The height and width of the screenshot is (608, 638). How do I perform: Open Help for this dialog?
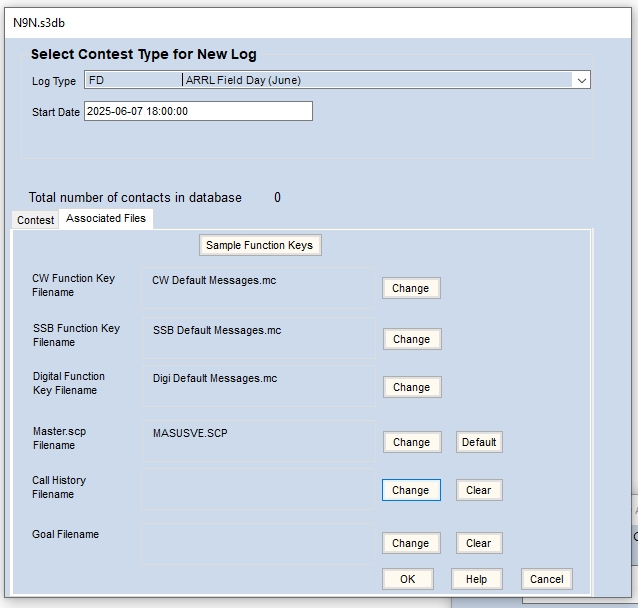click(476, 579)
